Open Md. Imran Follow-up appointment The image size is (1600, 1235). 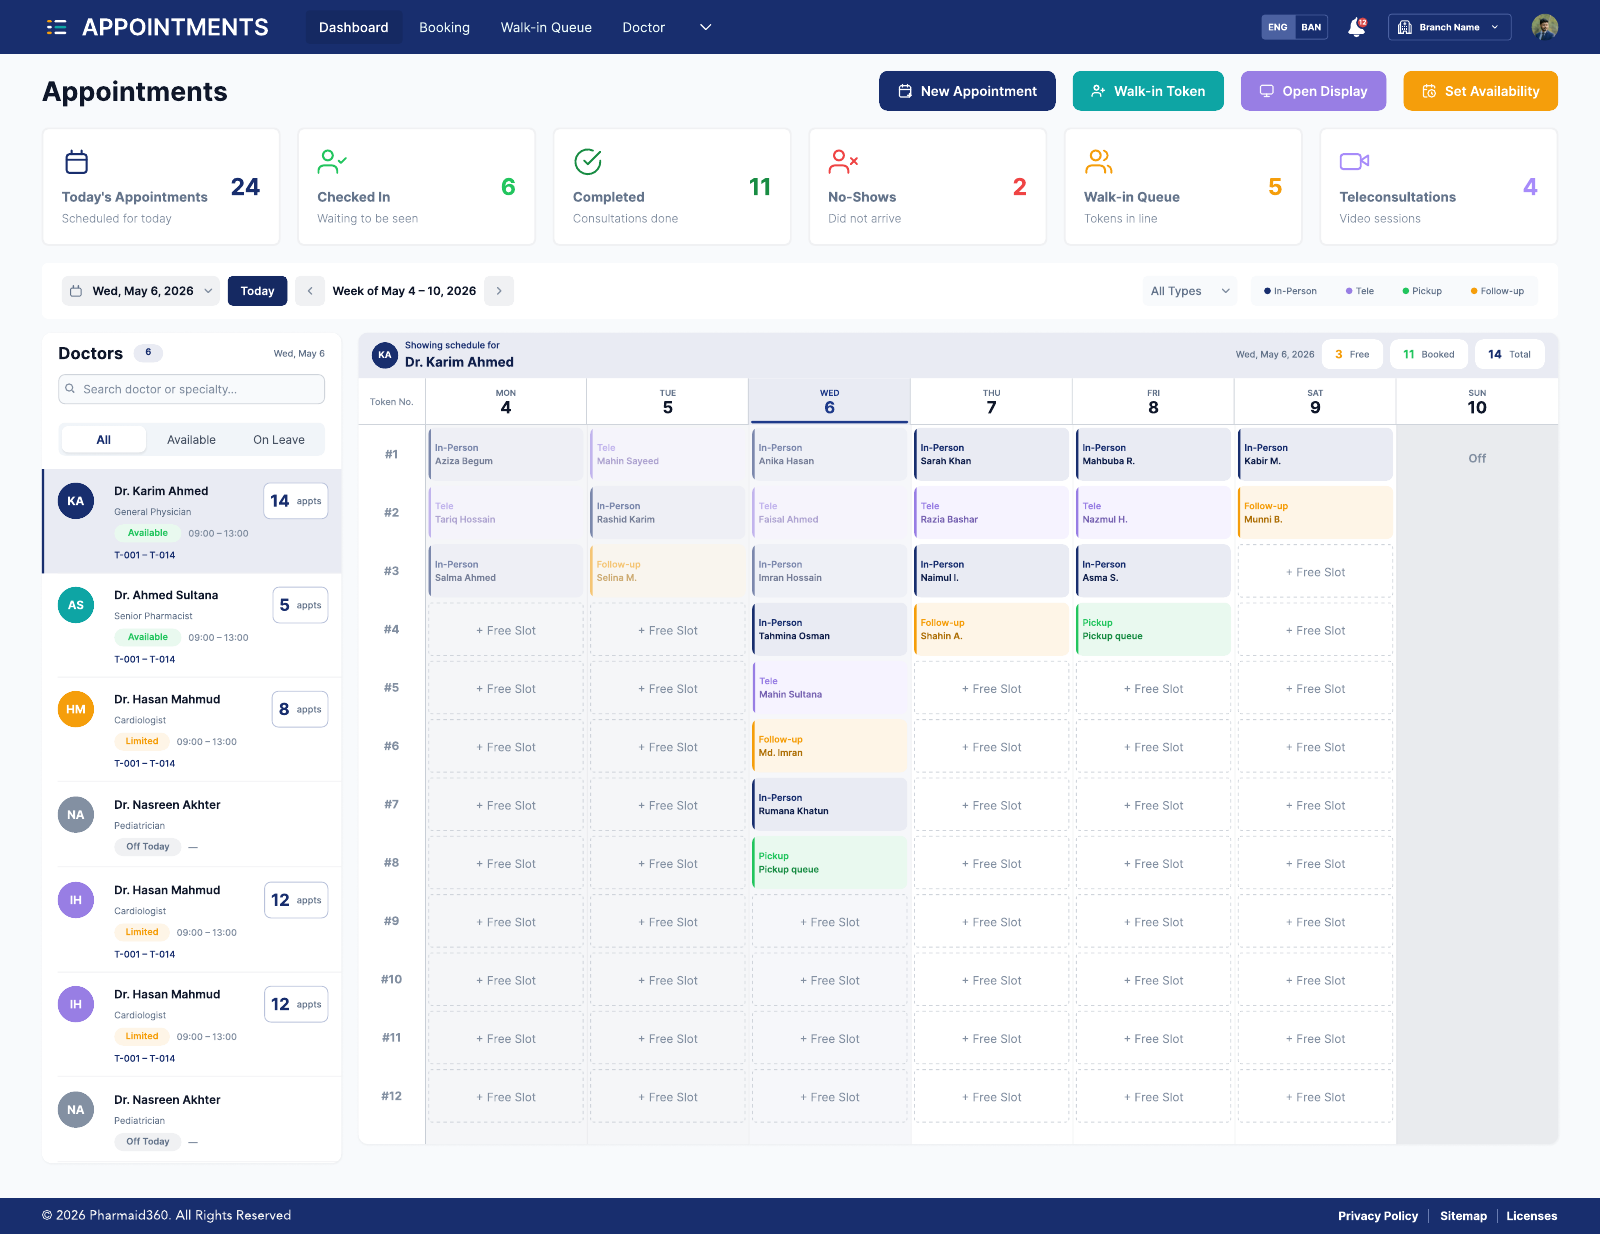829,746
